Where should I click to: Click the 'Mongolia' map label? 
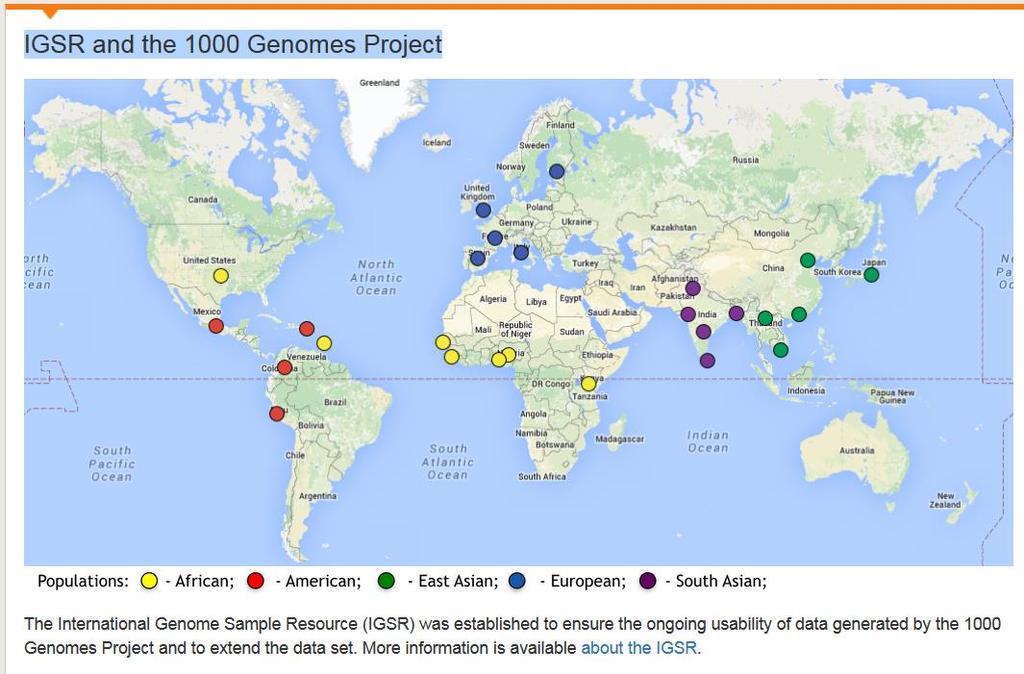(771, 233)
